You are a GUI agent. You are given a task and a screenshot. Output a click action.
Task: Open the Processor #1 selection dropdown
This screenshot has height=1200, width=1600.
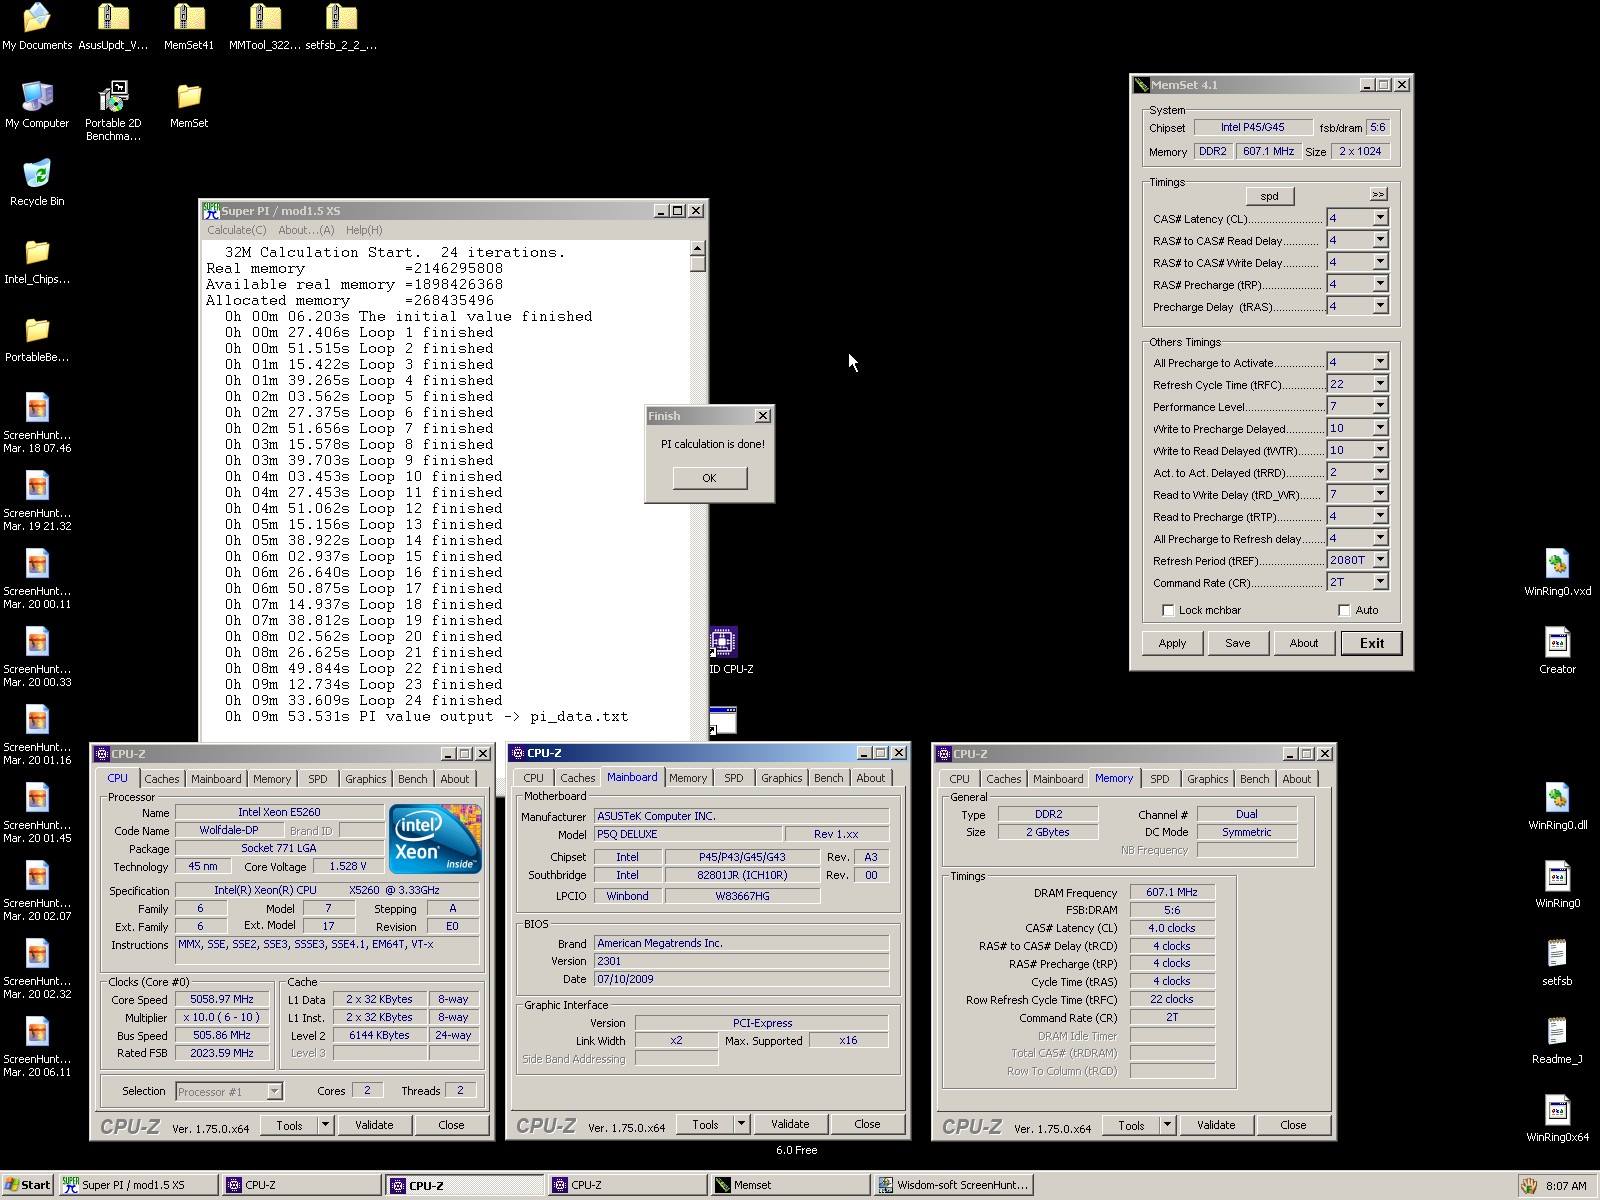pos(229,1091)
